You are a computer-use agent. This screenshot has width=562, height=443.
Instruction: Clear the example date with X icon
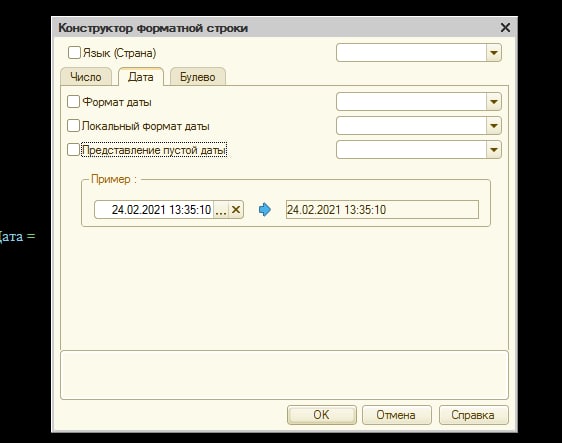tap(236, 210)
